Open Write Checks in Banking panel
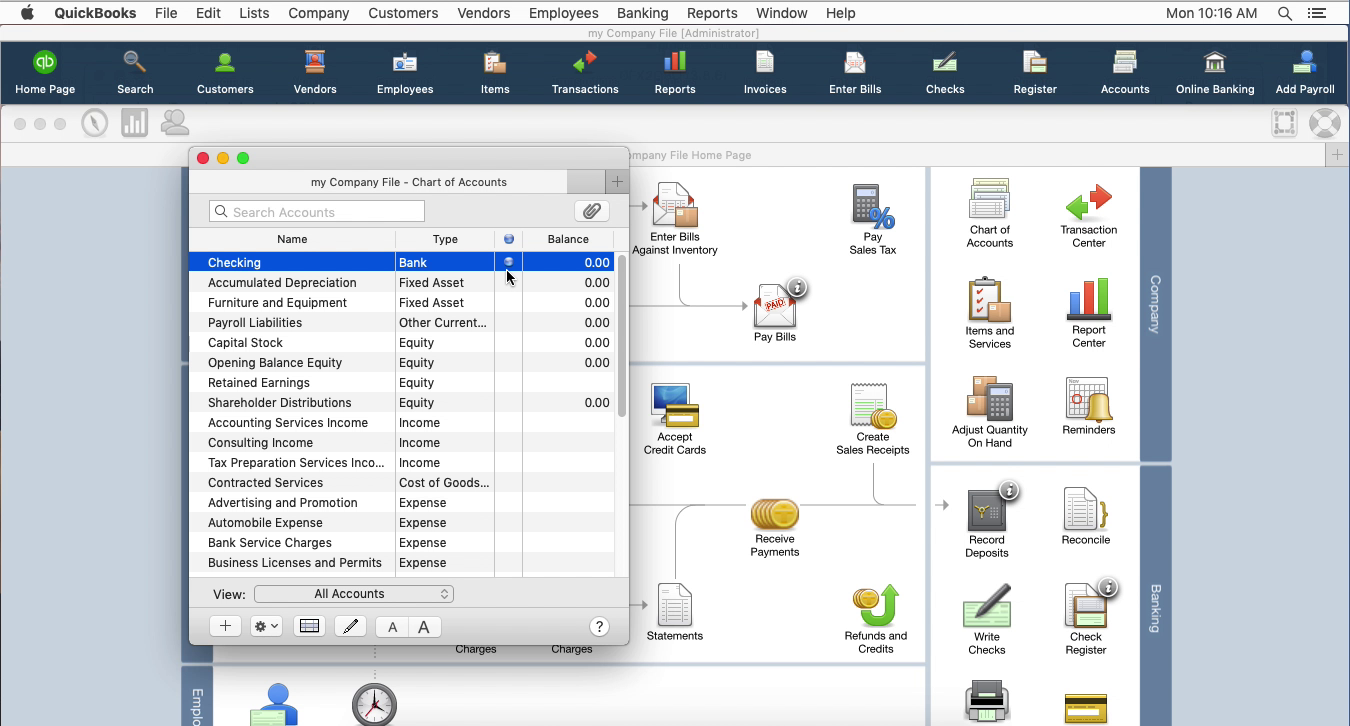Screen dimensions: 1350x726 click(987, 620)
